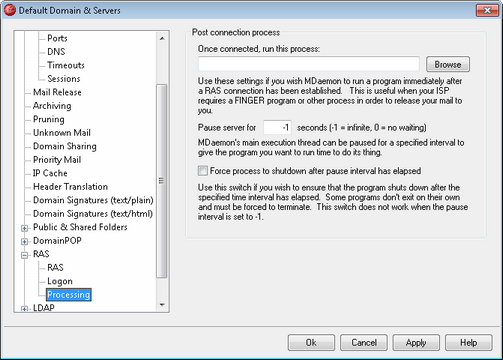
Task: Click the MDaemon app icon in title bar
Action: coord(9,10)
